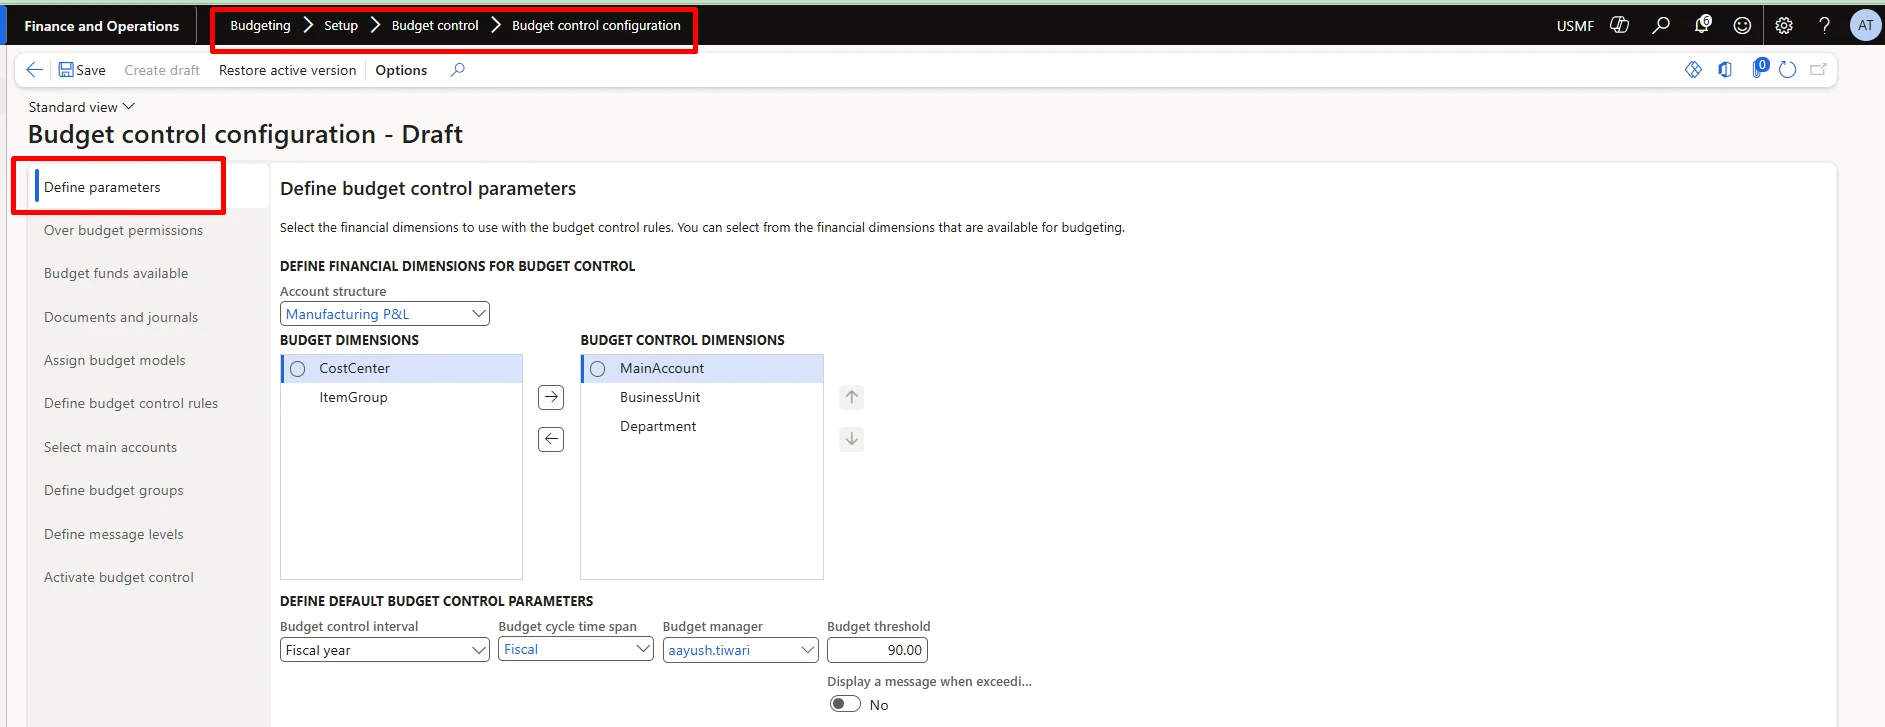Click the Budgeting breadcrumb link

click(260, 25)
